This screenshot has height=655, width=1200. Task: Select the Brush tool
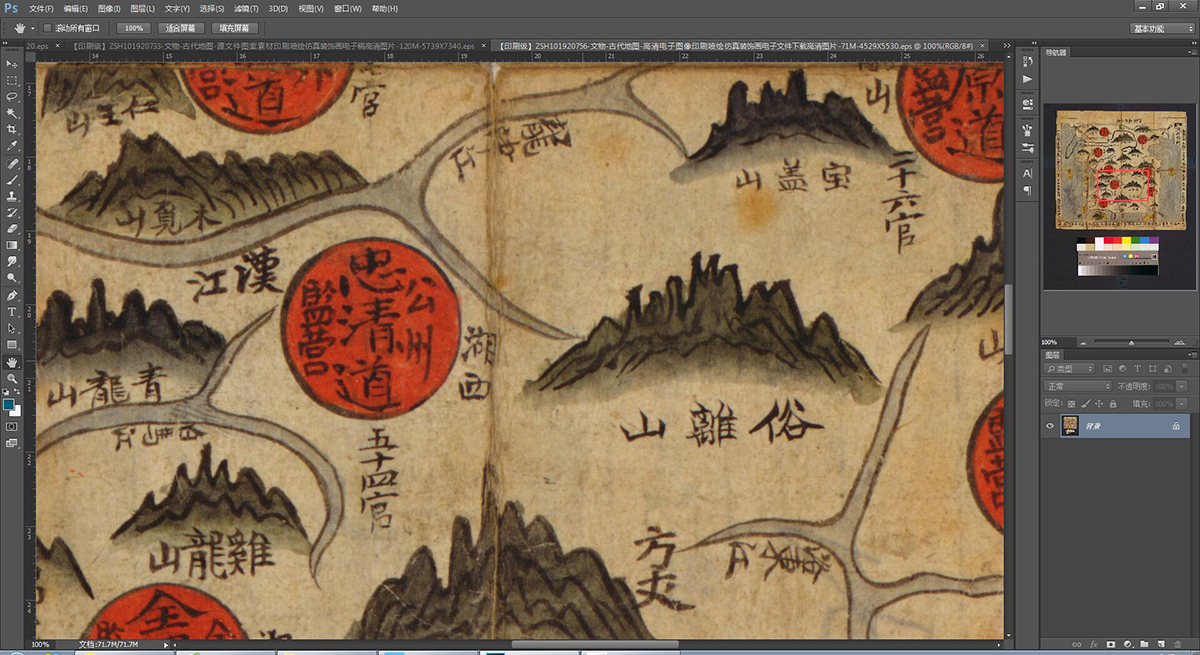click(12, 180)
